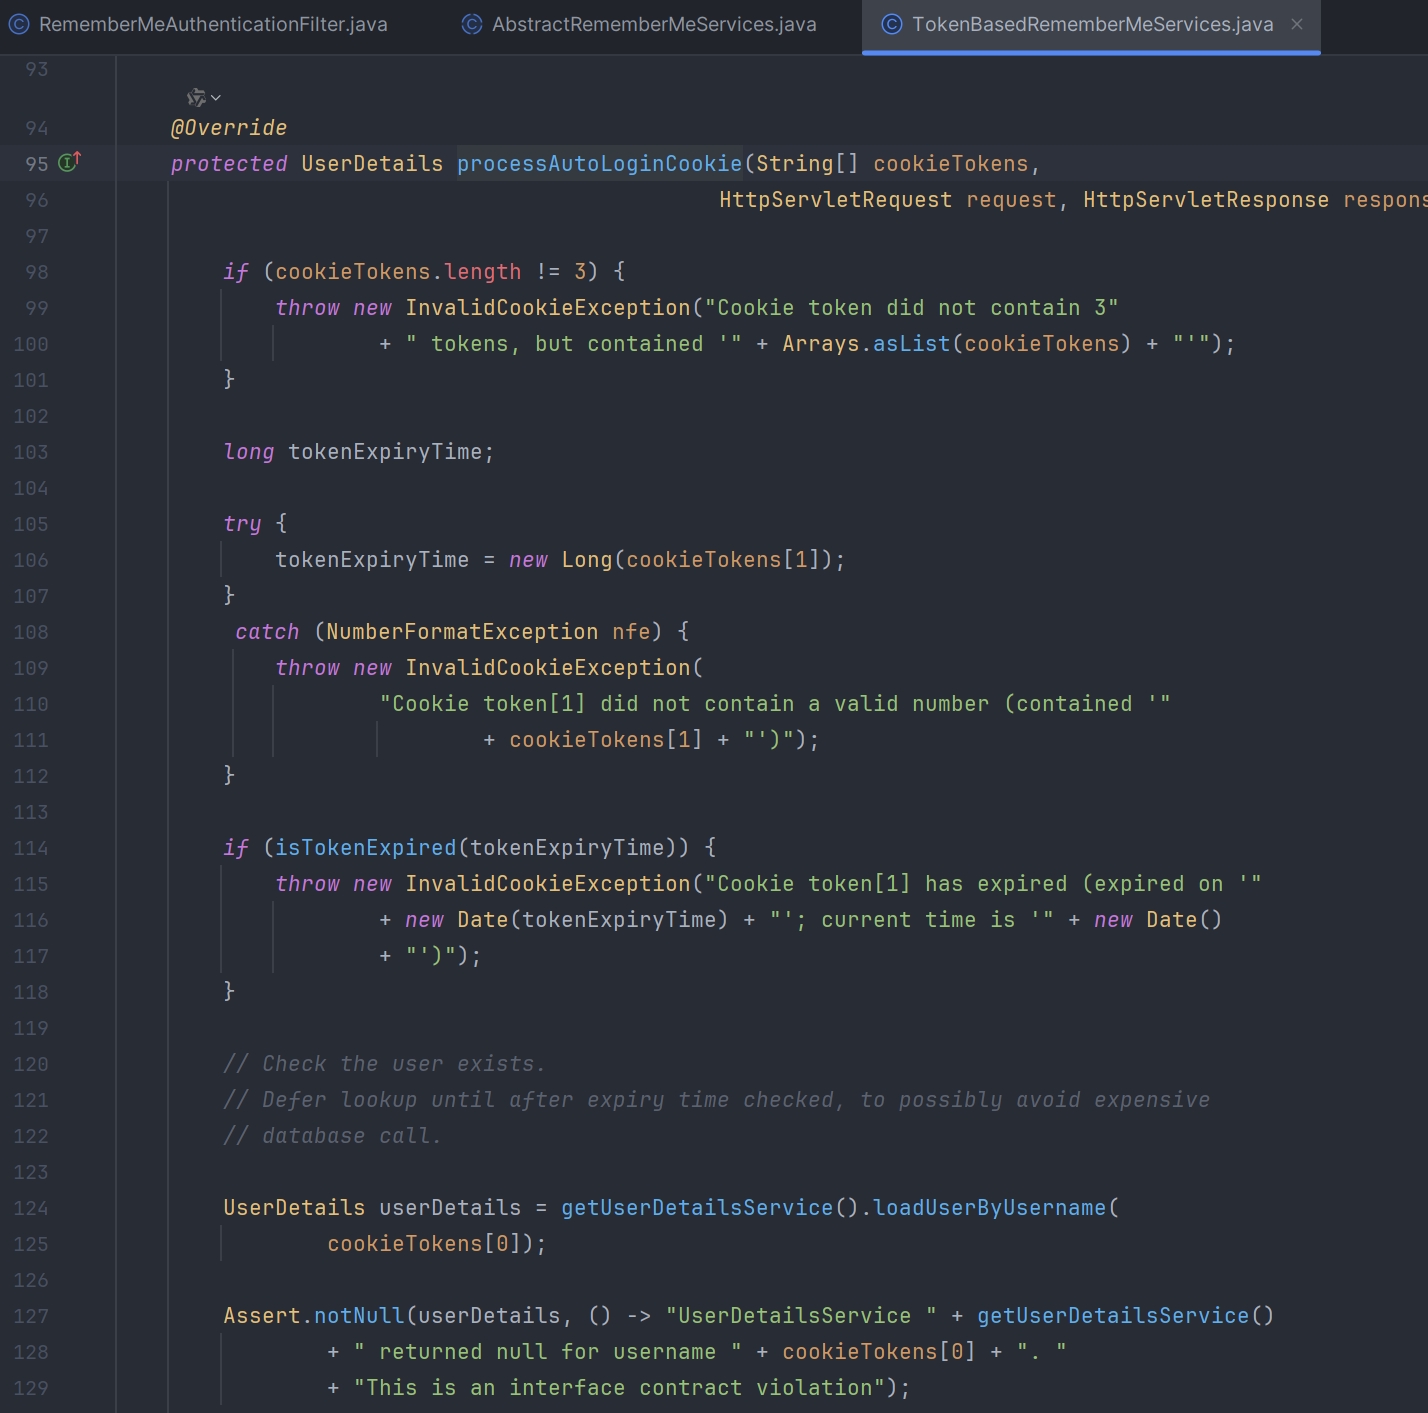
Task: Close the TokenBasedRememberMeServices.java tab
Action: (1297, 24)
